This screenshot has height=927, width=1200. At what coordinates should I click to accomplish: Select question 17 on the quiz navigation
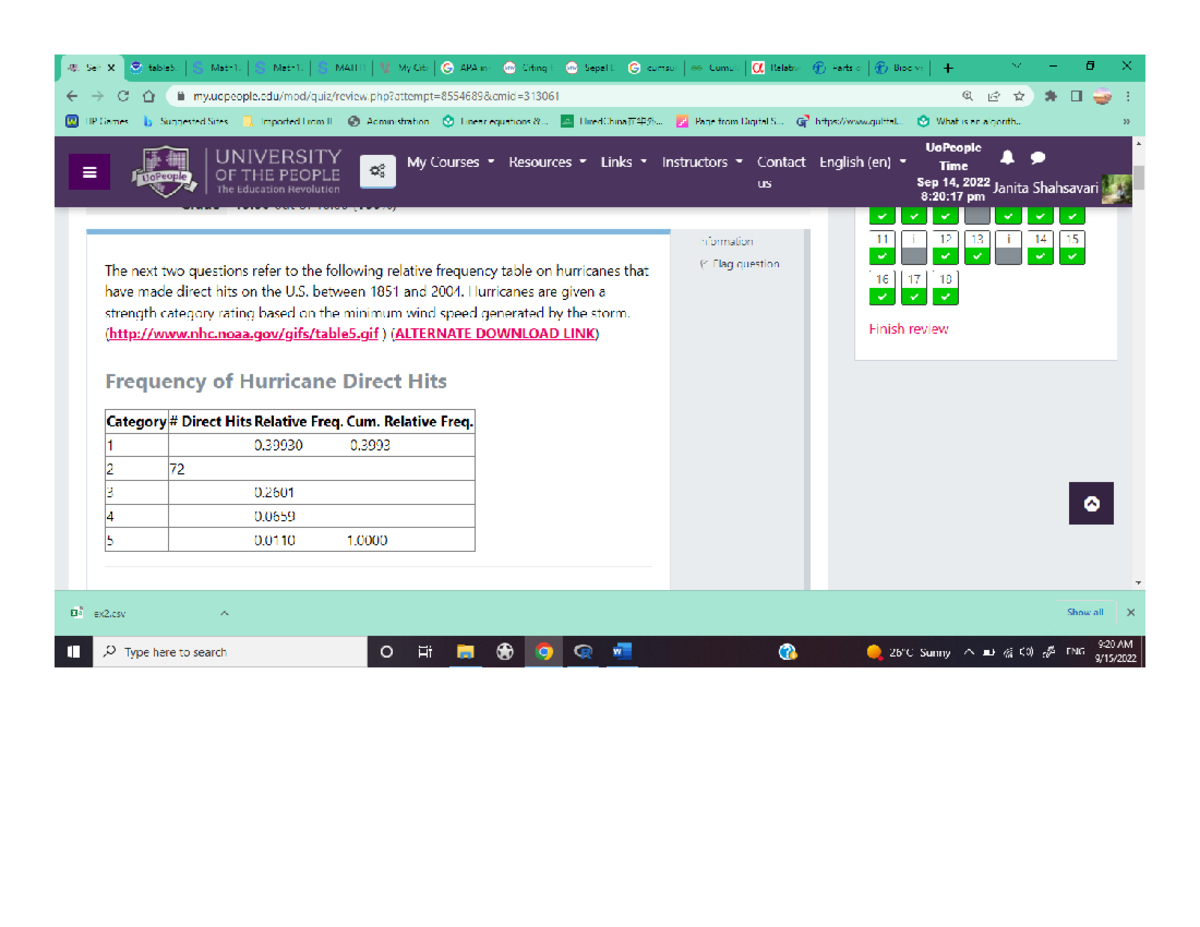point(914,285)
